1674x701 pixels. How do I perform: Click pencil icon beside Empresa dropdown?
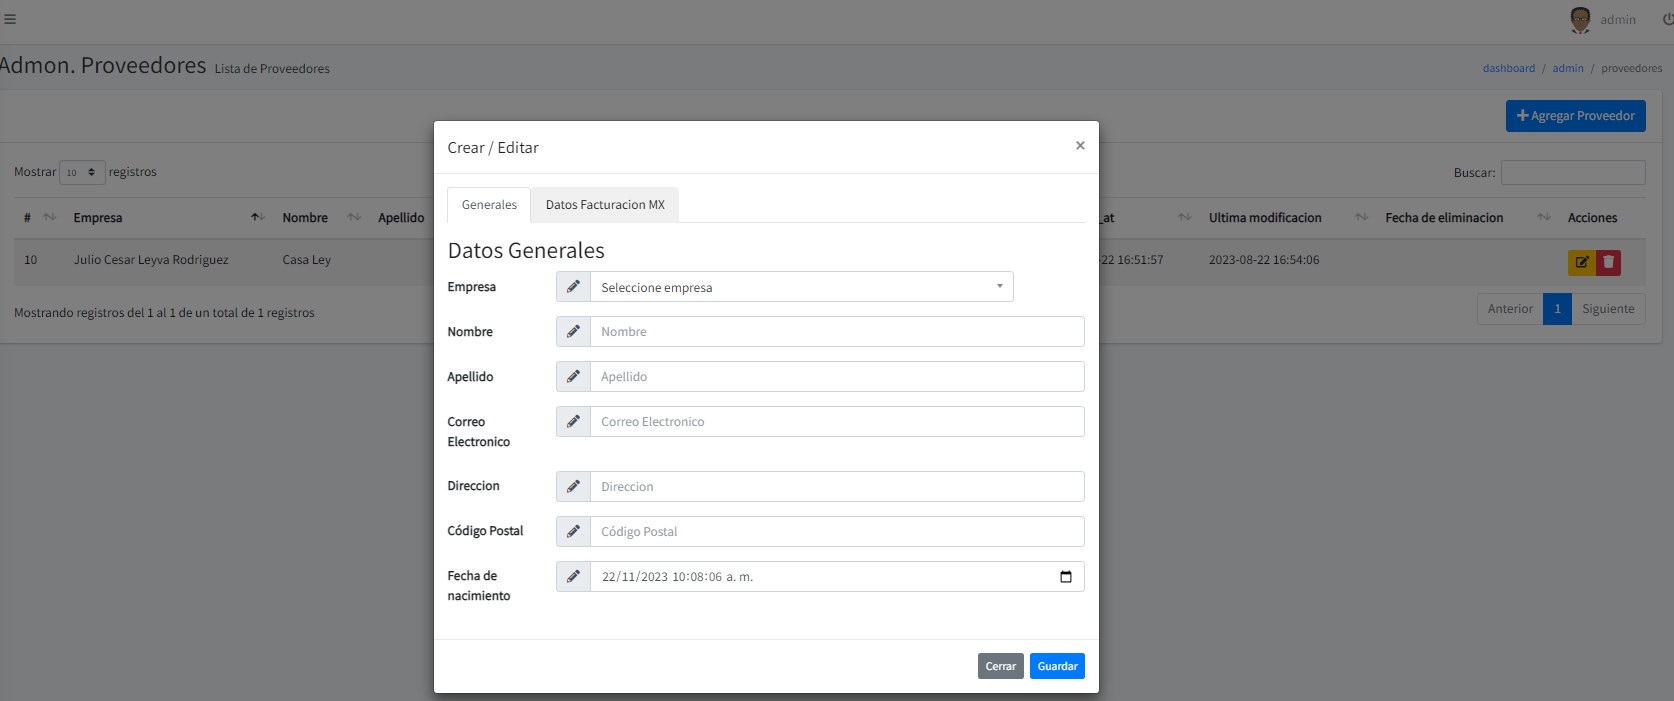[x=573, y=287]
